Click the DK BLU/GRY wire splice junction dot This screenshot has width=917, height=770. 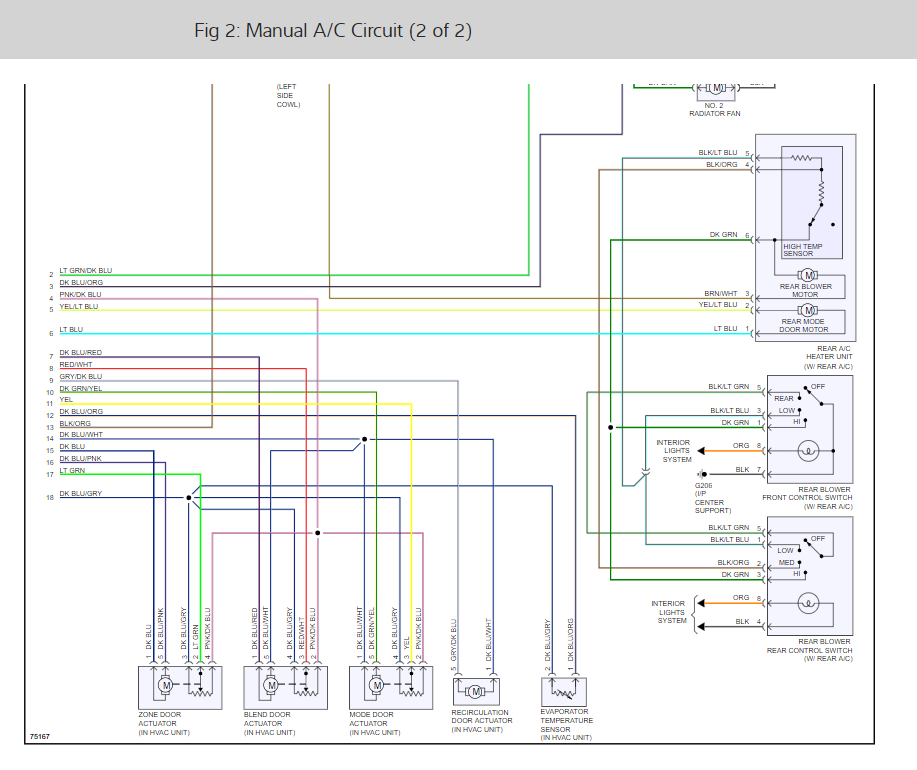pyautogui.click(x=189, y=498)
